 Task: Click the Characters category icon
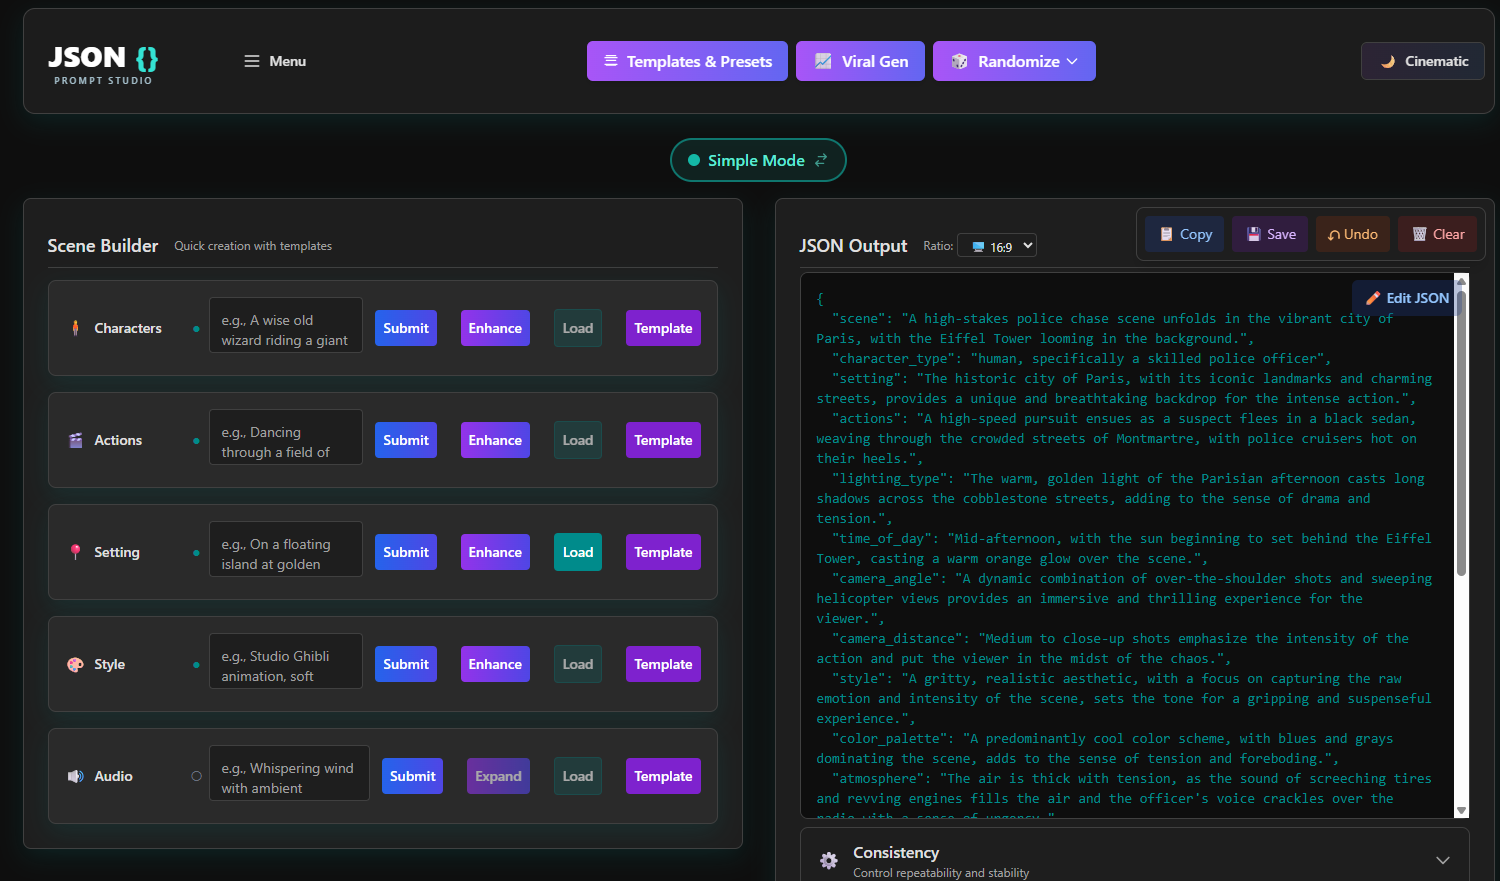click(75, 327)
